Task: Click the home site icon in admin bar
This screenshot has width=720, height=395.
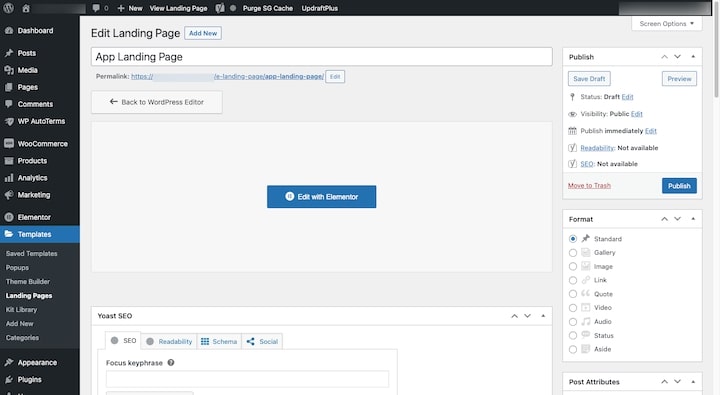Action: [x=26, y=8]
